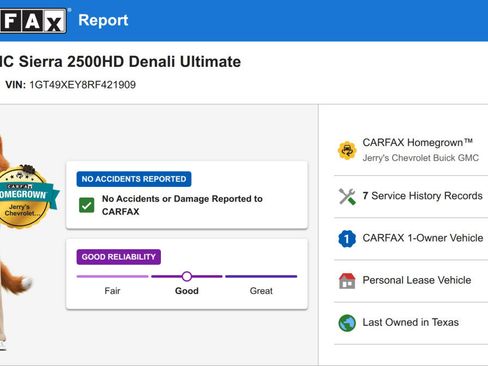Click the Fair label under the reliability bar
Screen dimensions: 488x366
tap(112, 291)
